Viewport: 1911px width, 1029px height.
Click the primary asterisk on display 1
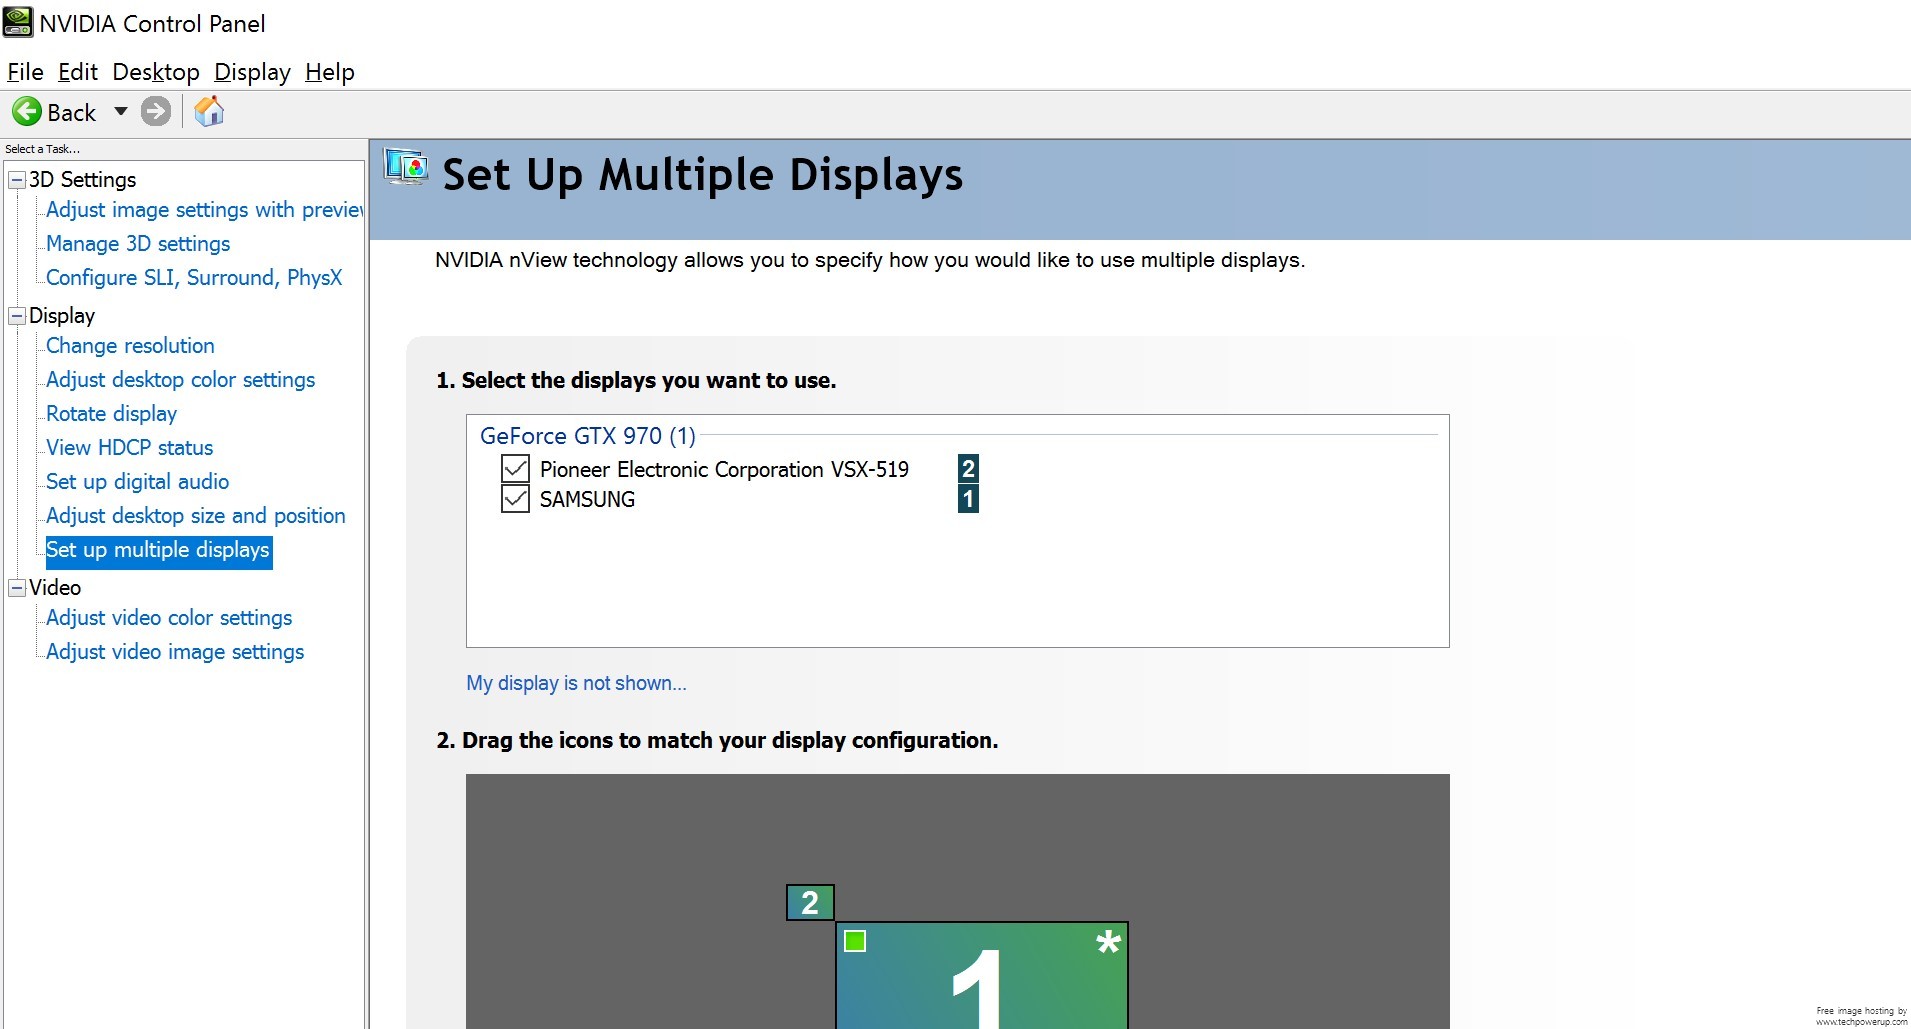(1108, 942)
